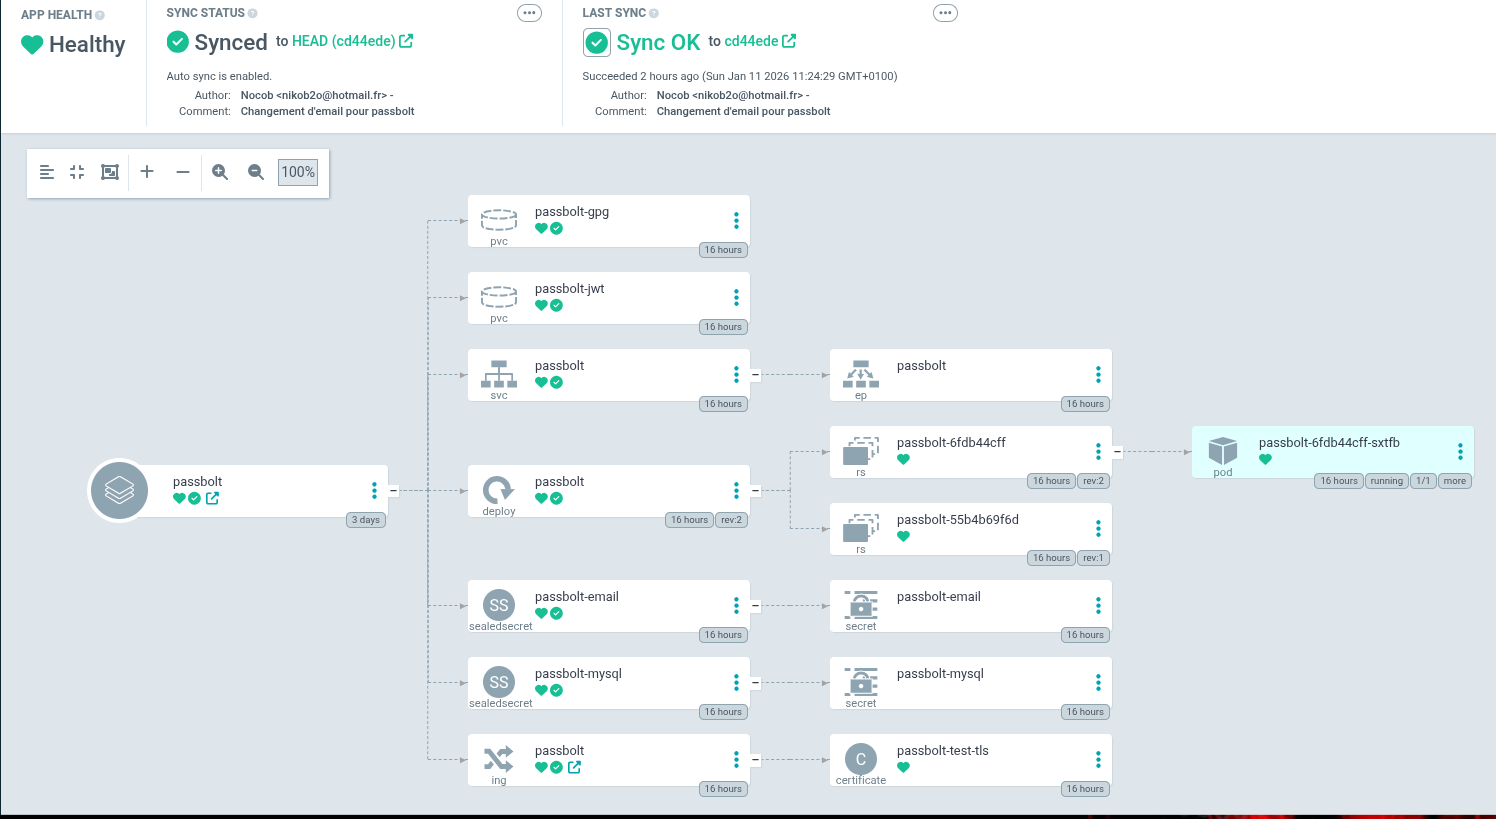
Task: Open external link icon on passbolt application node
Action: click(x=212, y=499)
